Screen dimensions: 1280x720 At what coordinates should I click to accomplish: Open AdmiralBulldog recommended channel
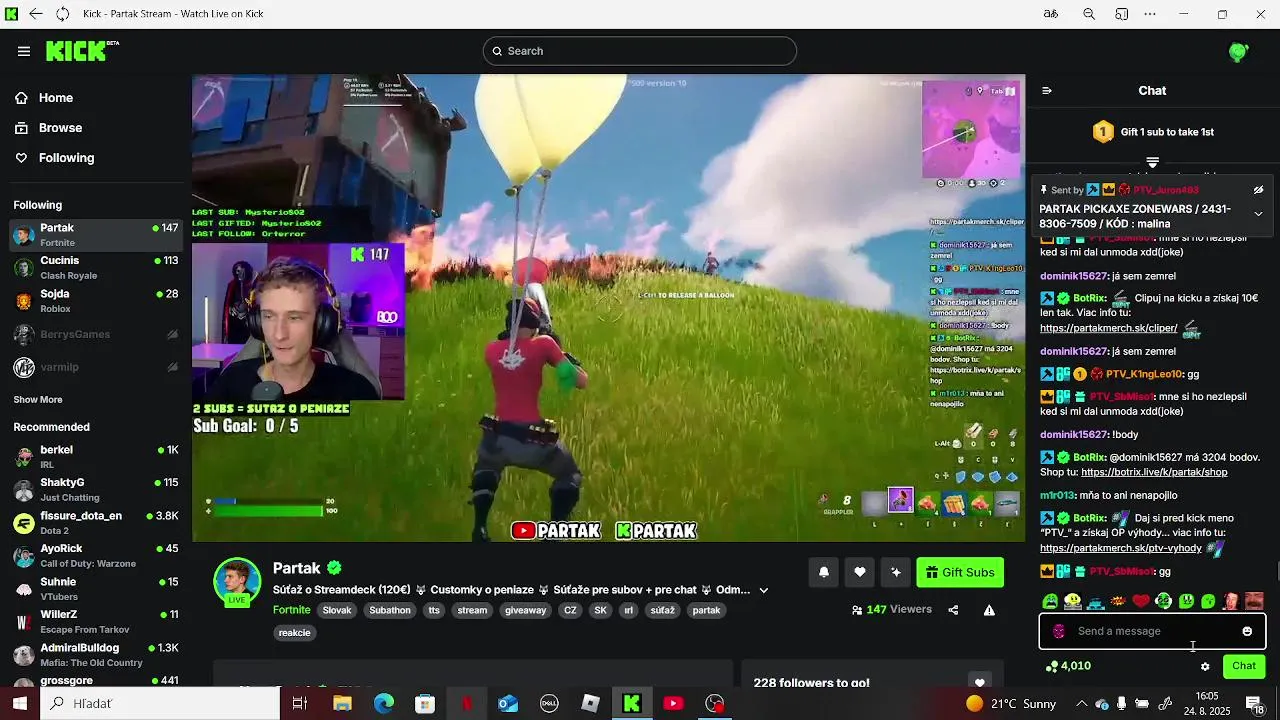[96, 654]
